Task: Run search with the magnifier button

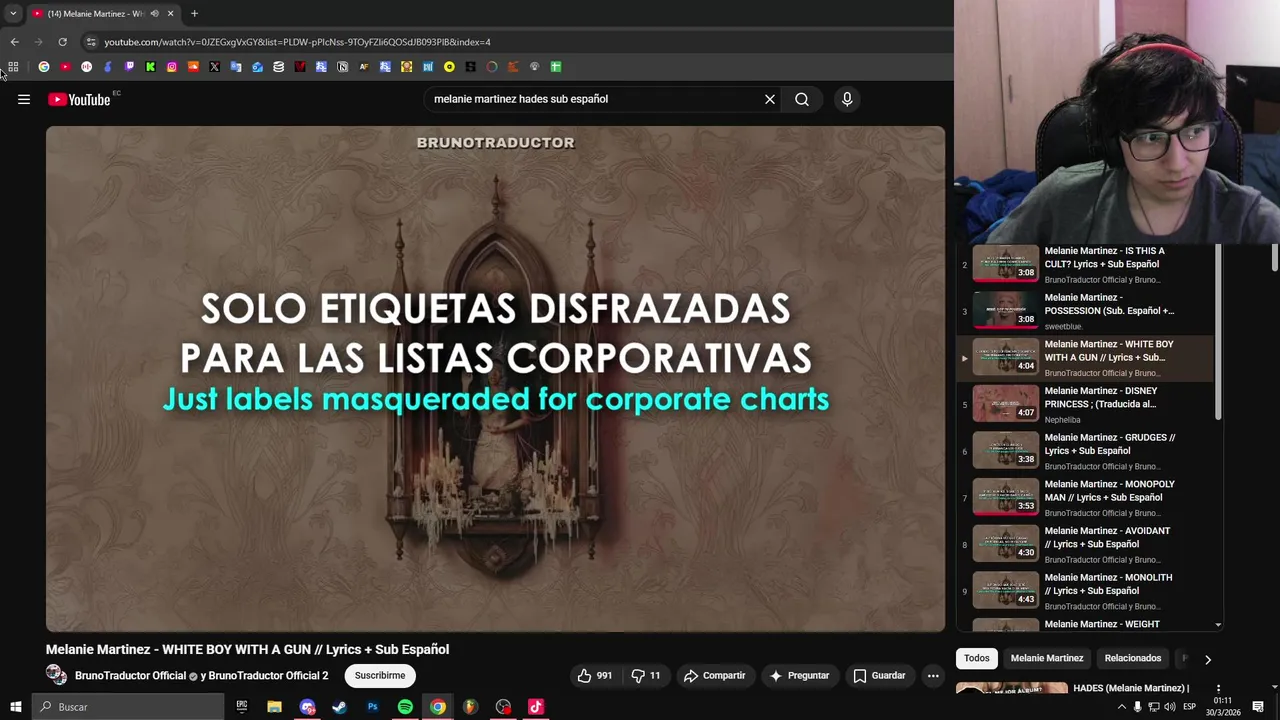Action: 802,99
